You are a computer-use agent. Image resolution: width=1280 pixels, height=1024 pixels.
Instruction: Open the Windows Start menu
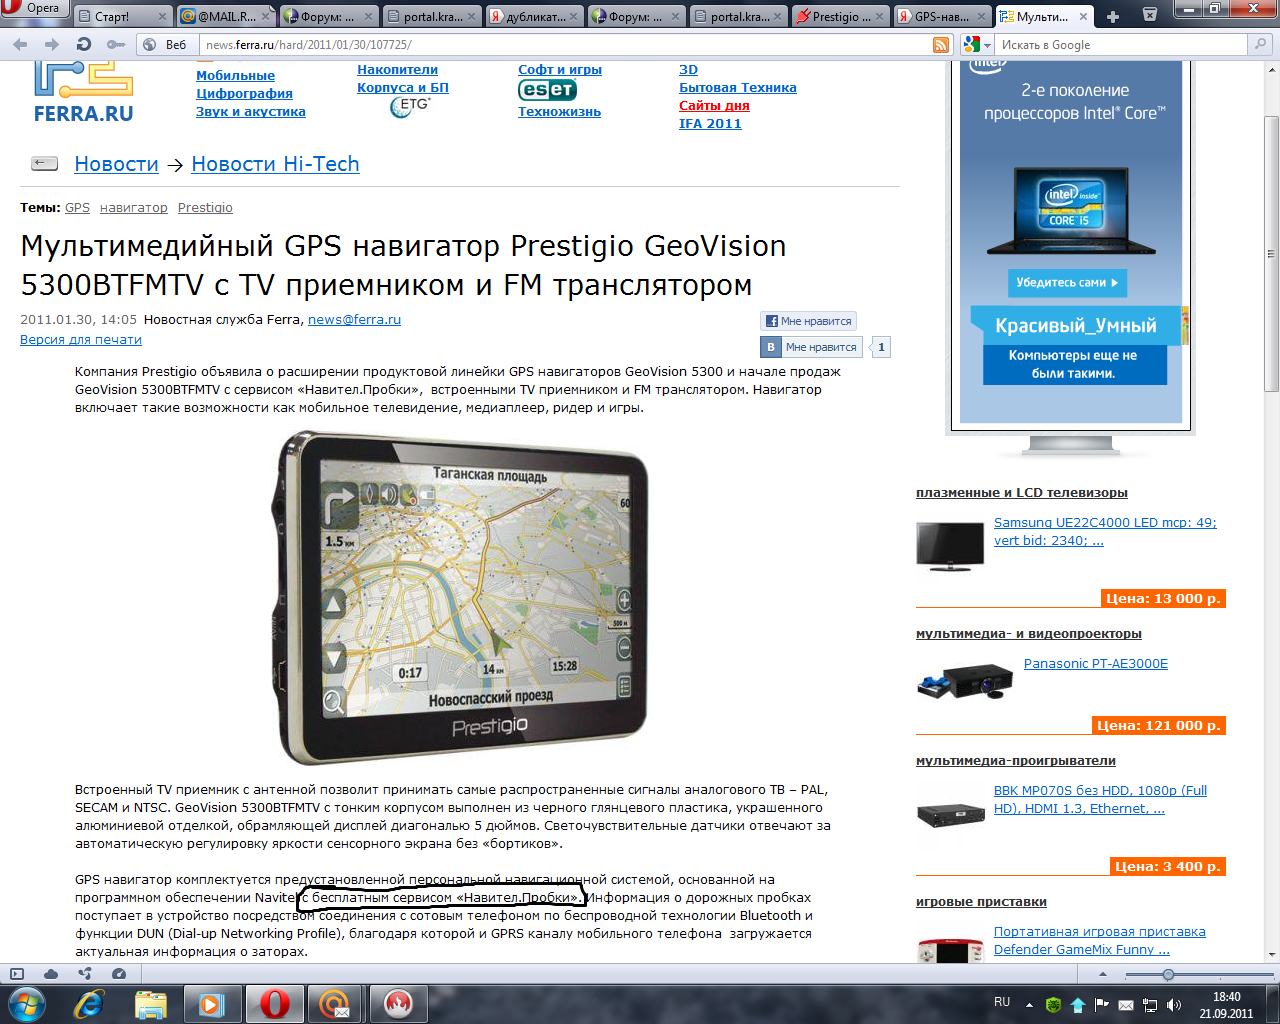(x=26, y=1003)
